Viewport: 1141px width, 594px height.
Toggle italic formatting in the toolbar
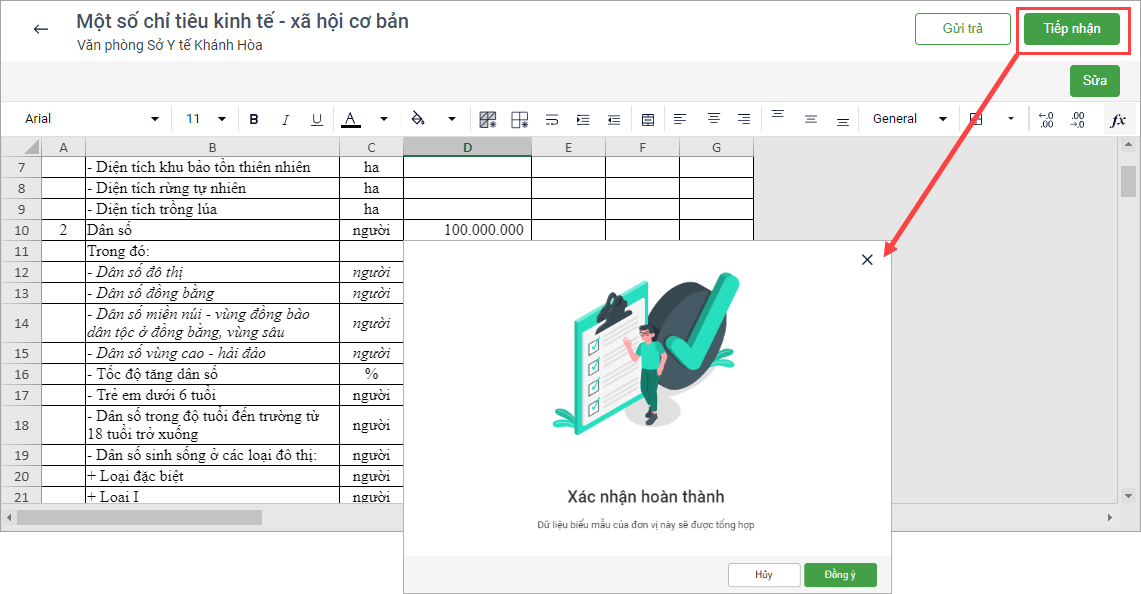click(x=285, y=119)
